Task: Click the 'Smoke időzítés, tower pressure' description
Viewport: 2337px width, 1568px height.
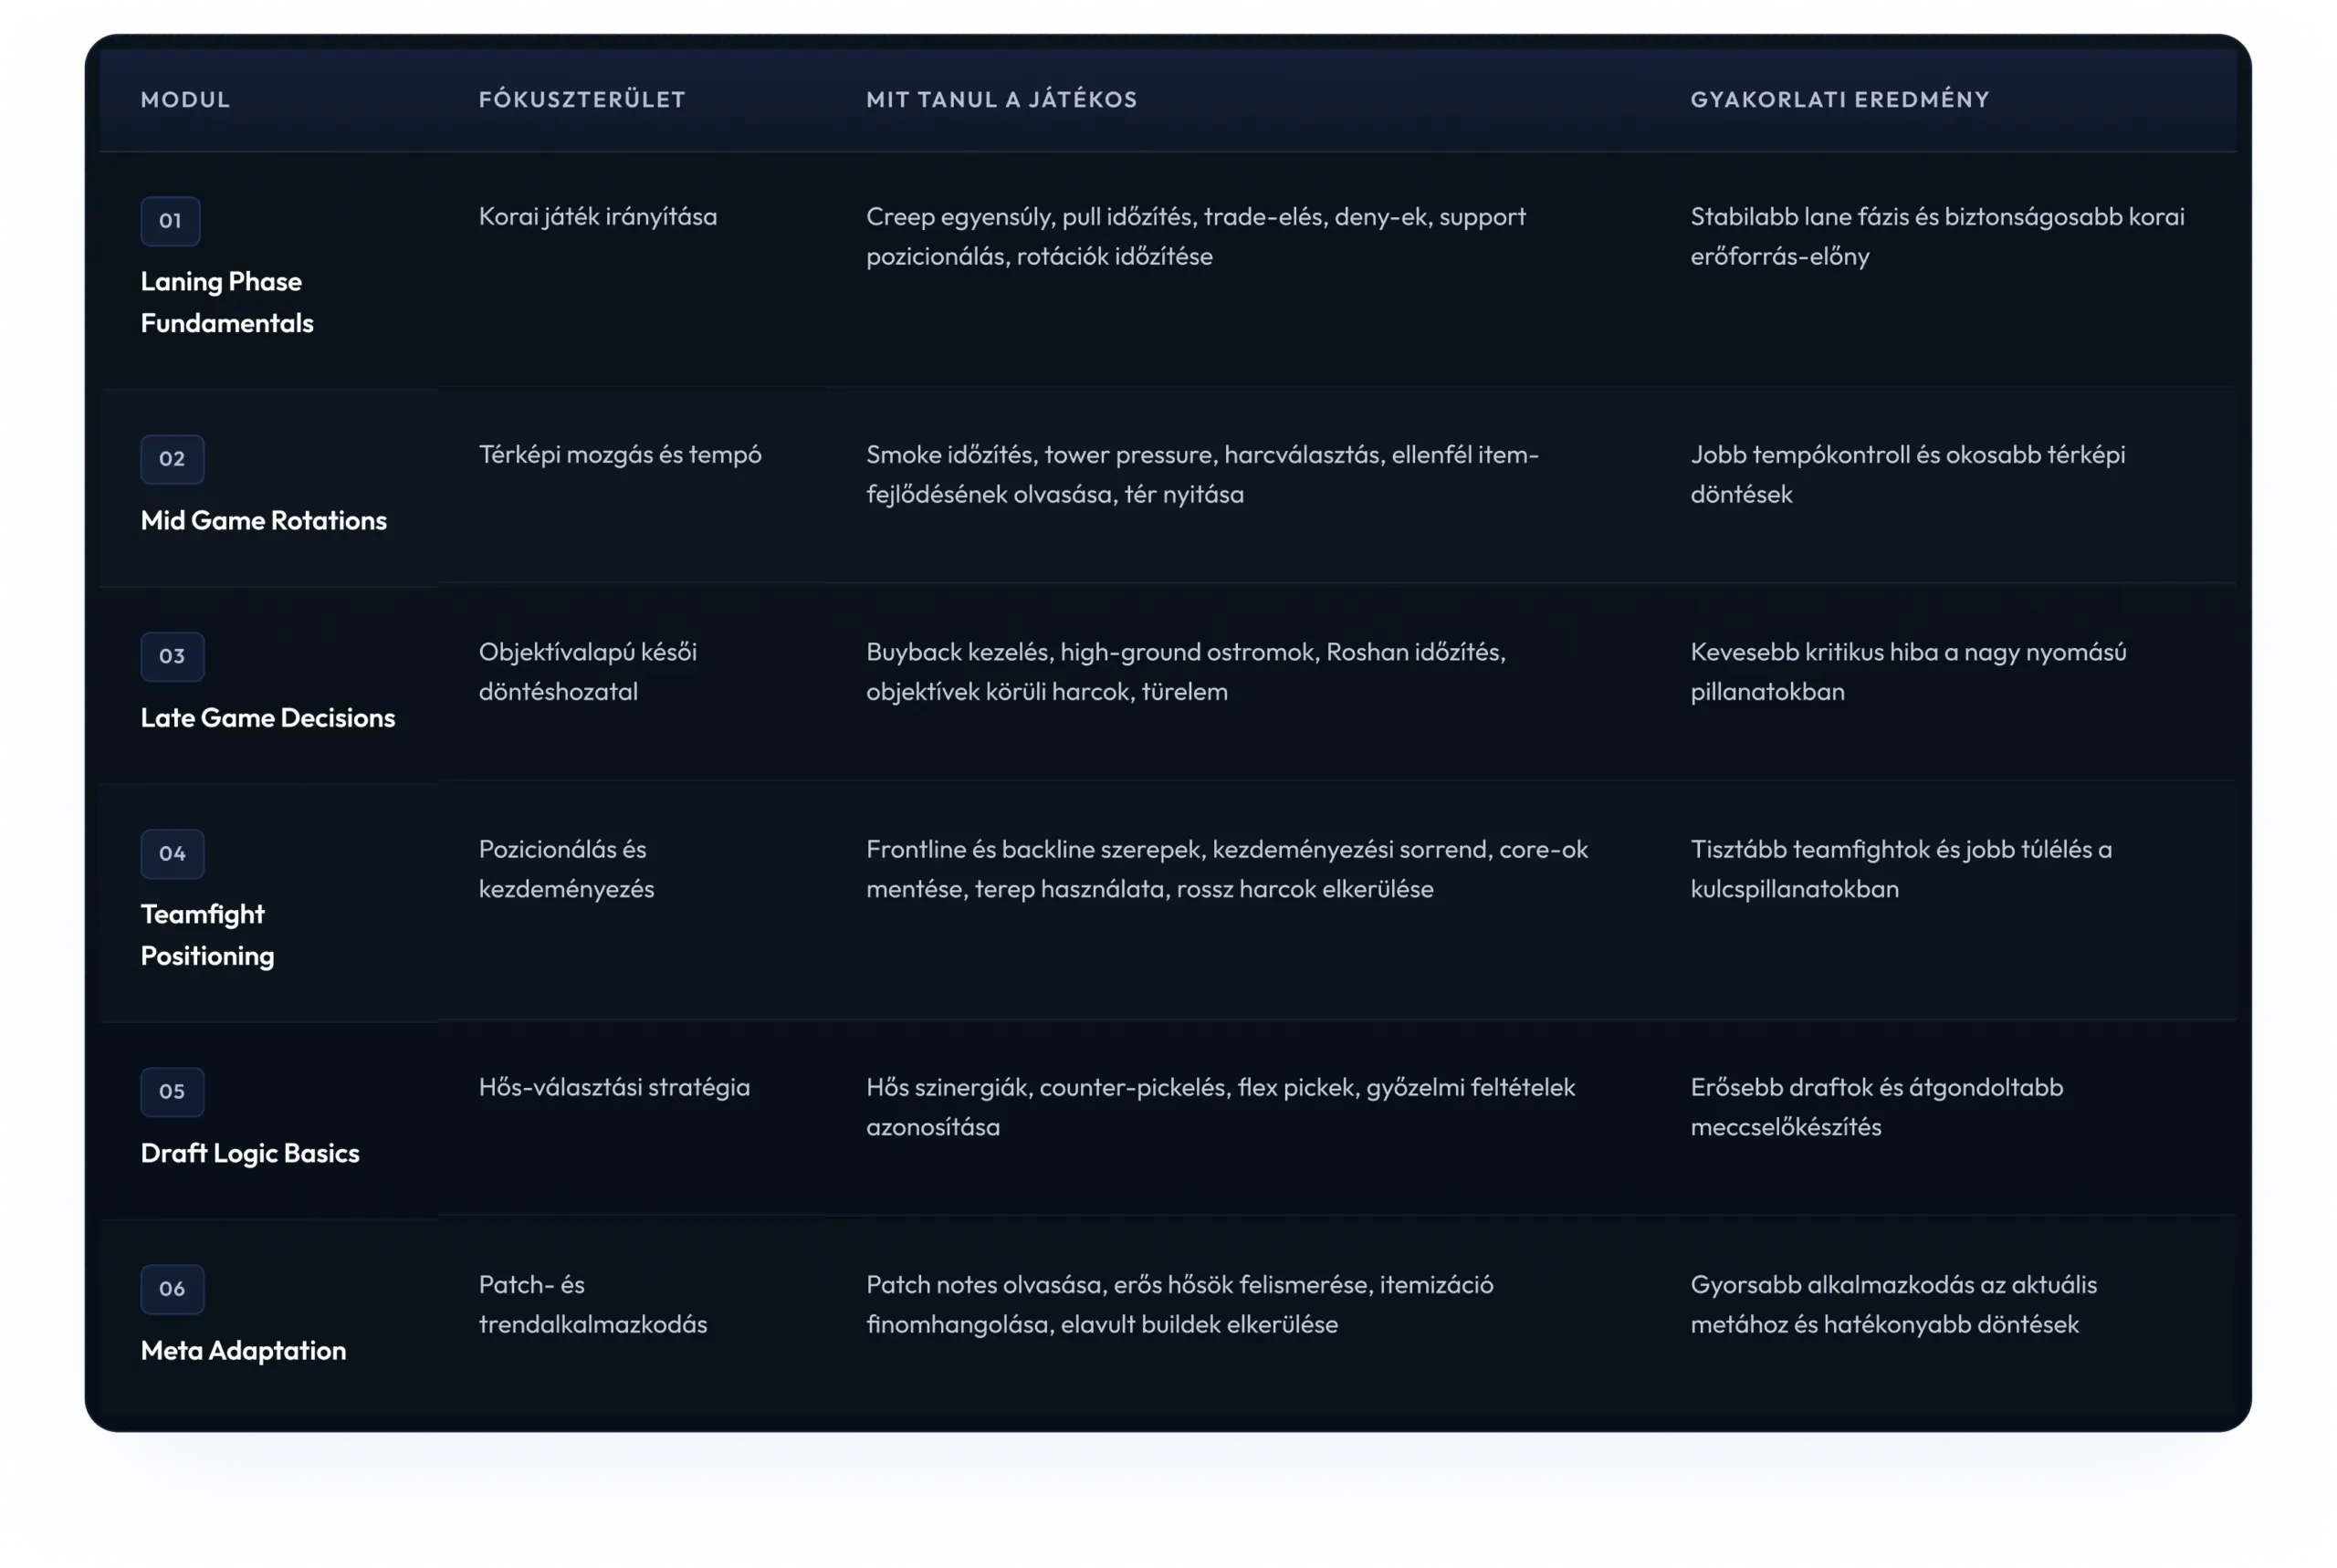Action: click(x=1201, y=474)
